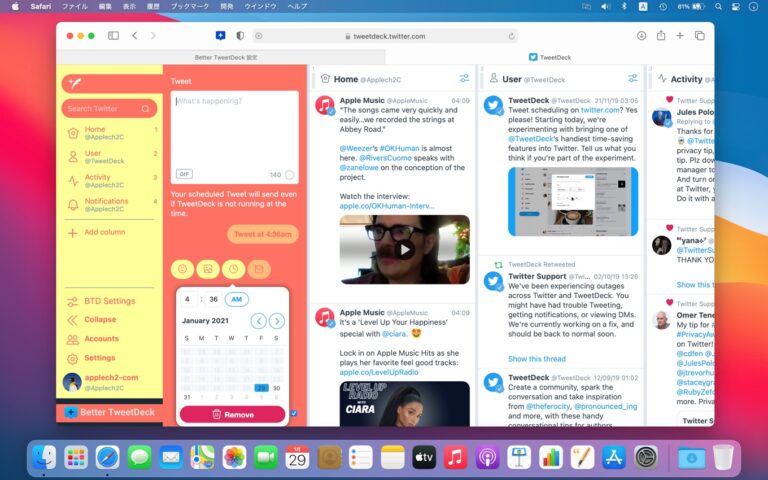Collapse the sidebar

[92, 320]
